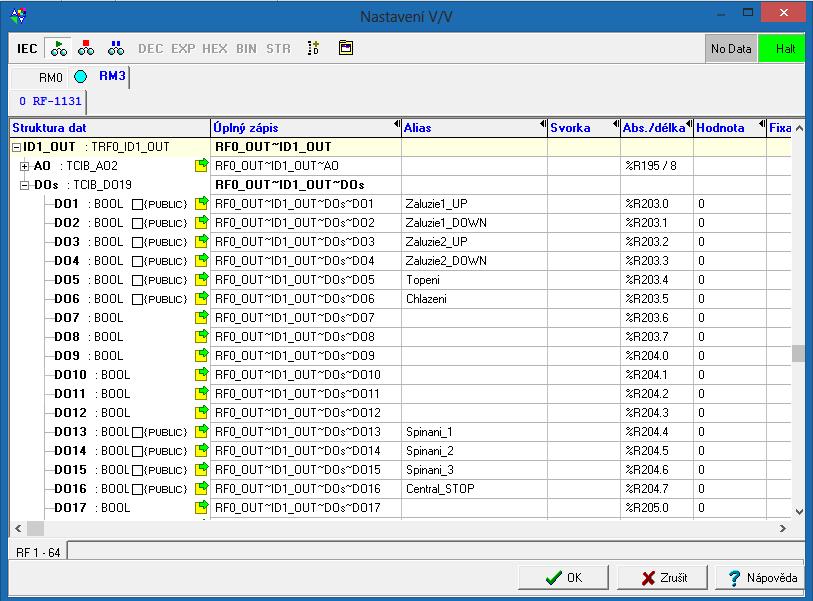The image size is (813, 601).
Task: Click the export arrow icon for DO16
Action: (x=202, y=488)
